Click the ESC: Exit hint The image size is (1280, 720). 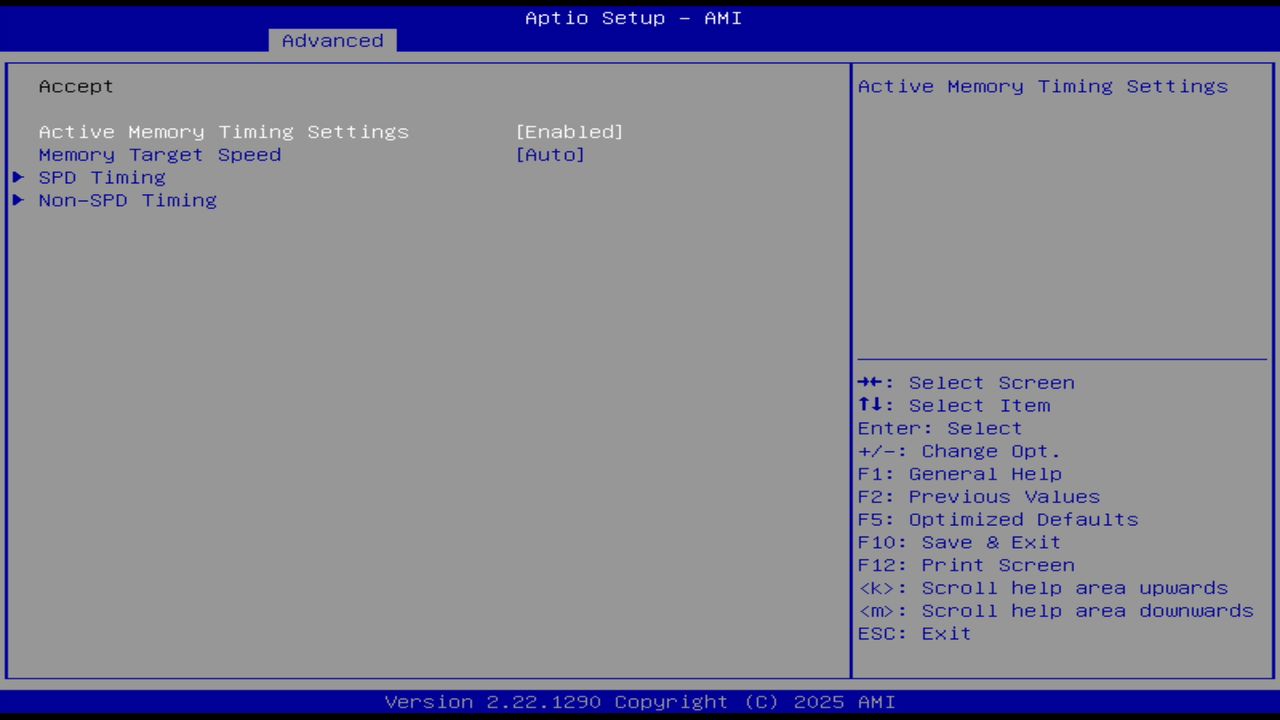coord(914,634)
